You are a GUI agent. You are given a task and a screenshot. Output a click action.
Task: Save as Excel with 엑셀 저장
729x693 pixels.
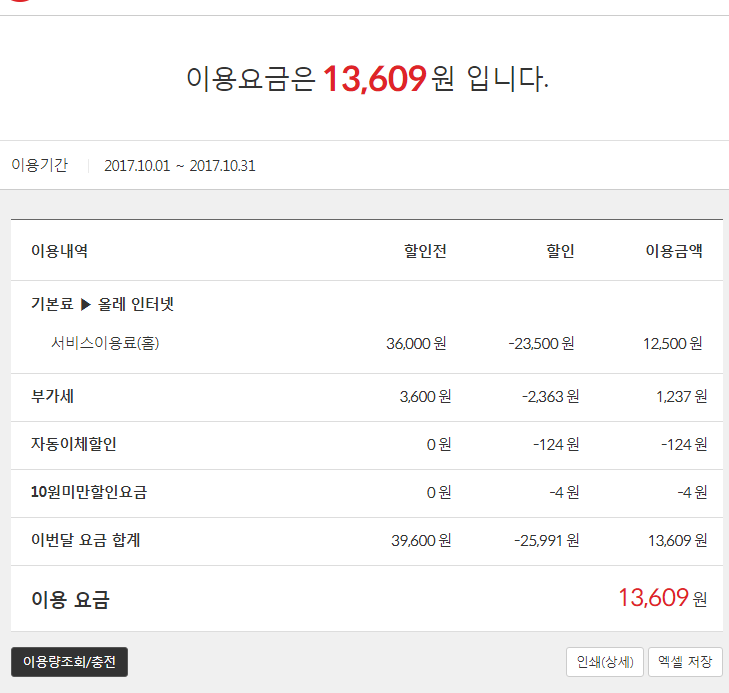pyautogui.click(x=685, y=662)
